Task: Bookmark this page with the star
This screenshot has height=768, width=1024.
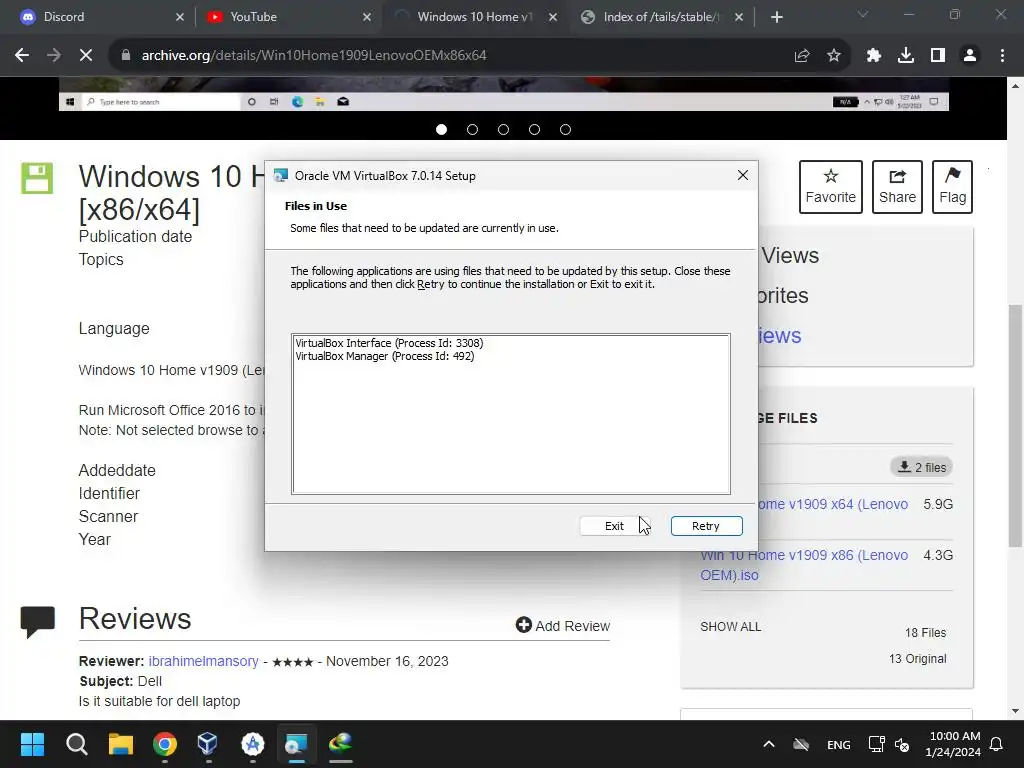Action: click(x=834, y=56)
